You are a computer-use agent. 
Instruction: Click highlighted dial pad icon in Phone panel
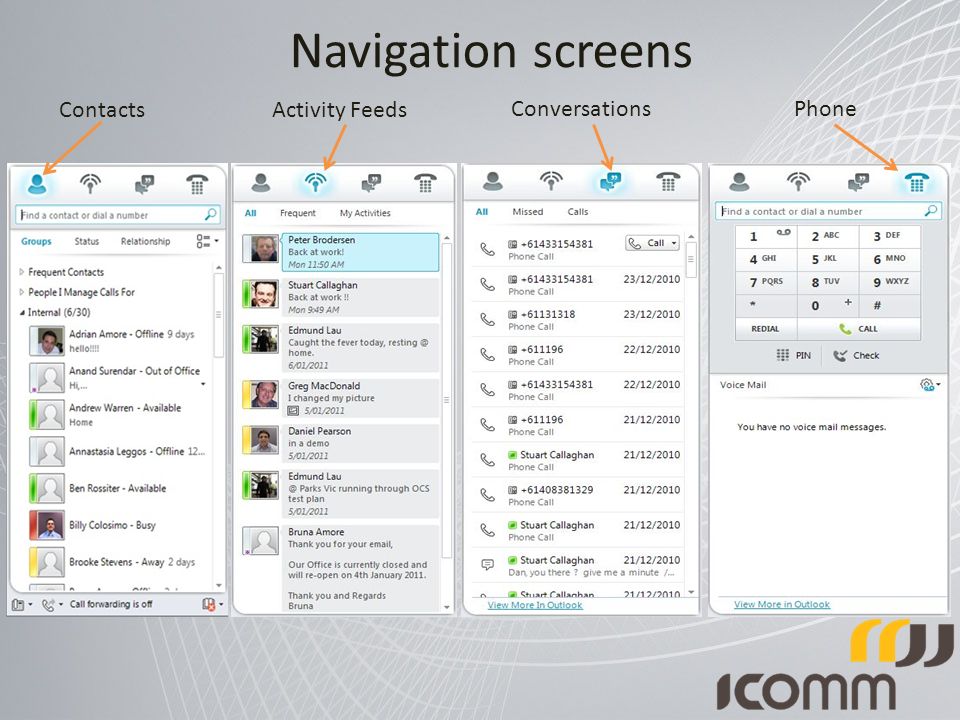tap(917, 182)
